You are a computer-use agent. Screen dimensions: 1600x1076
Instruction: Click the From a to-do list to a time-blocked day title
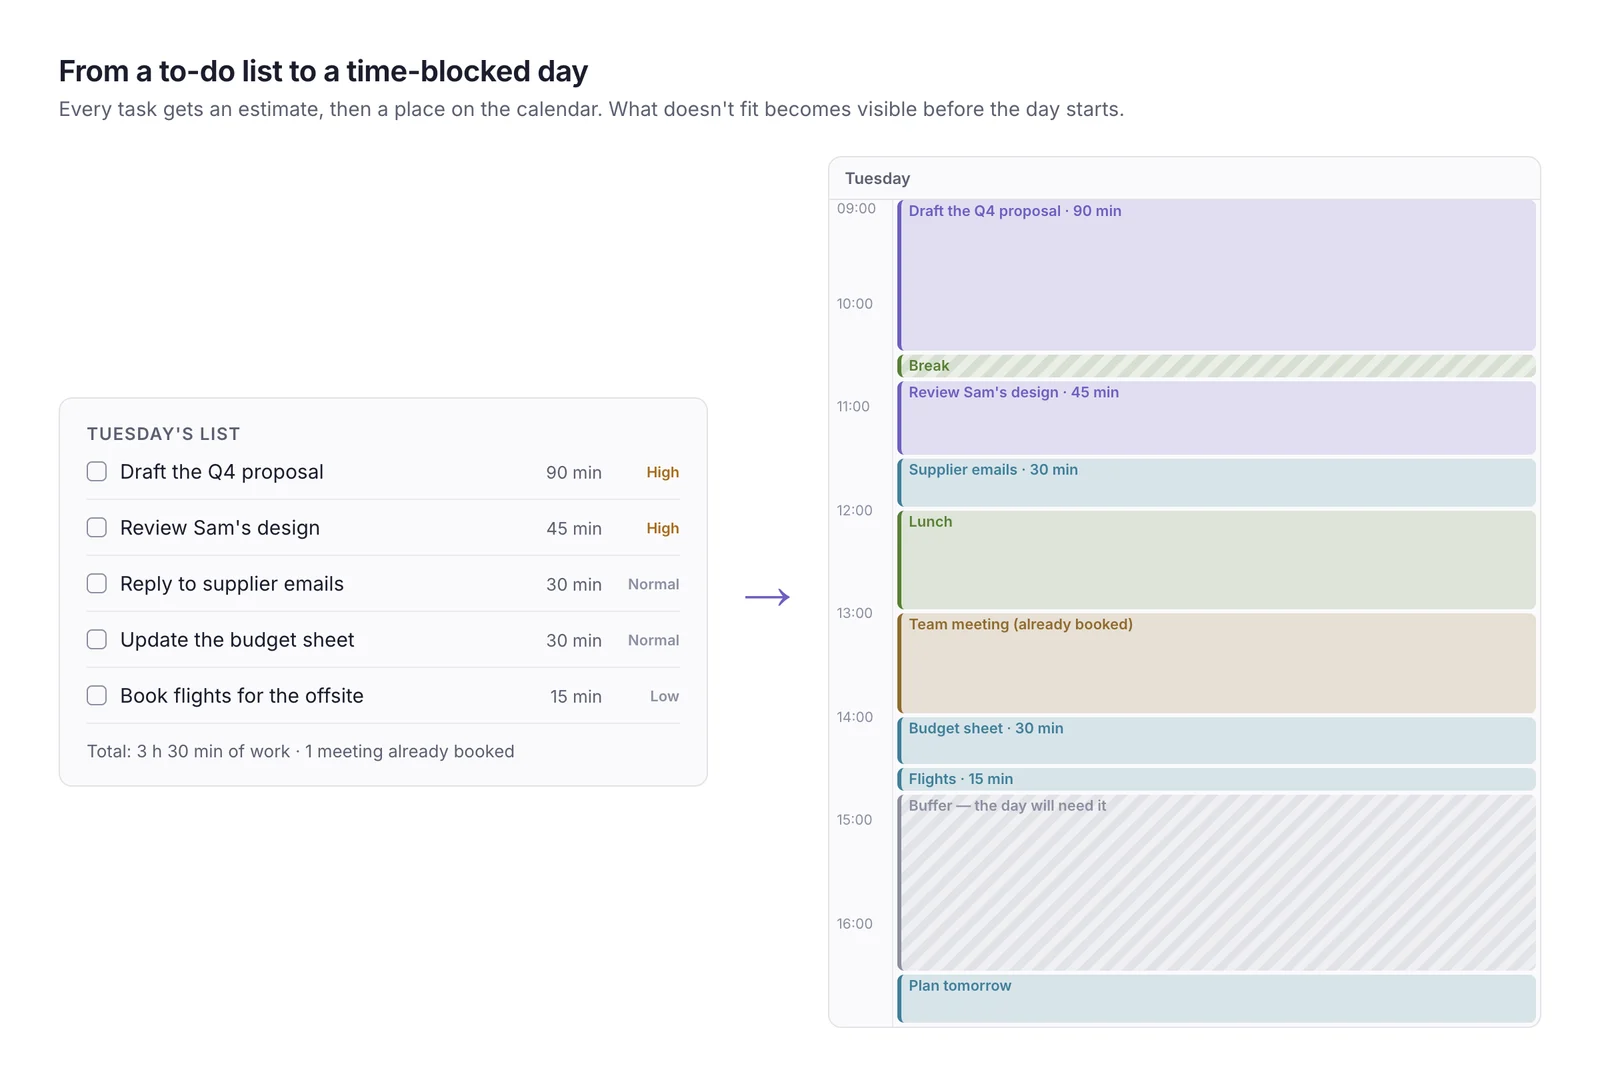pos(323,71)
